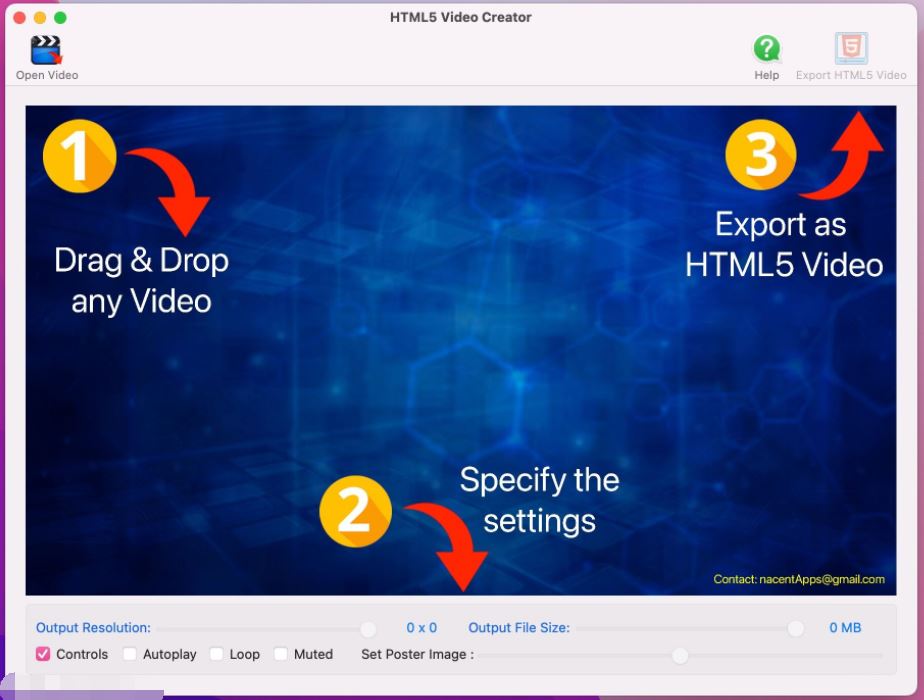The width and height of the screenshot is (924, 700).
Task: Enable the Autoplay checkbox
Action: (x=130, y=653)
